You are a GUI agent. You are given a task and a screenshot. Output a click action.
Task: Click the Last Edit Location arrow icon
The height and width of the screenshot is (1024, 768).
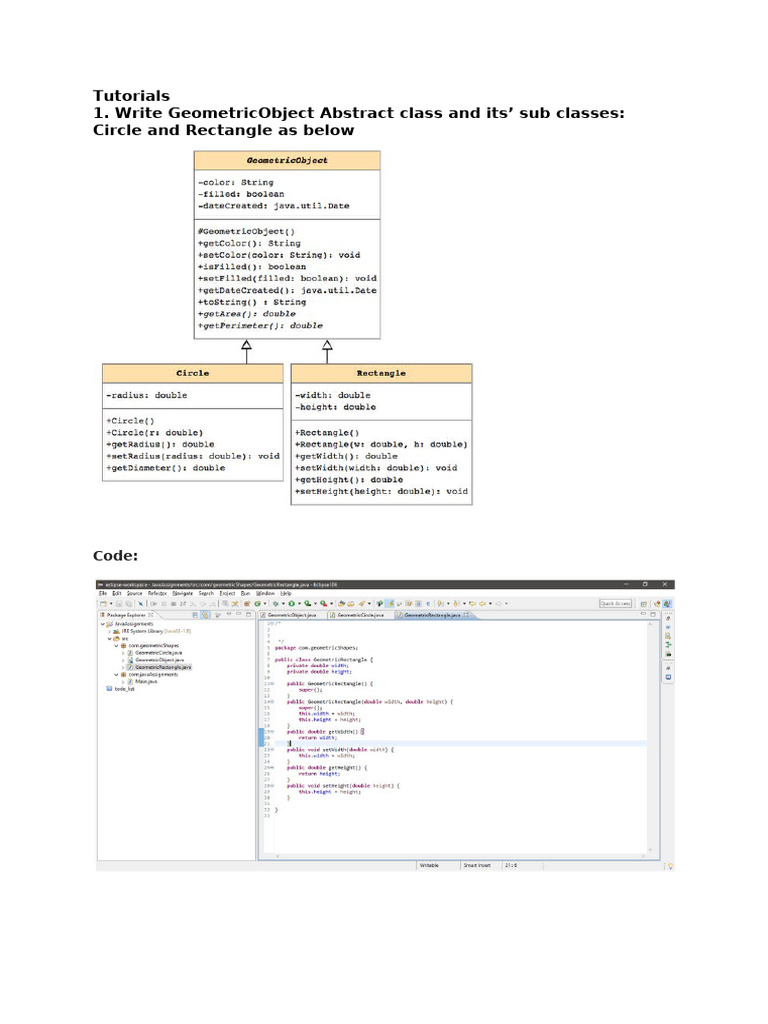tap(472, 603)
